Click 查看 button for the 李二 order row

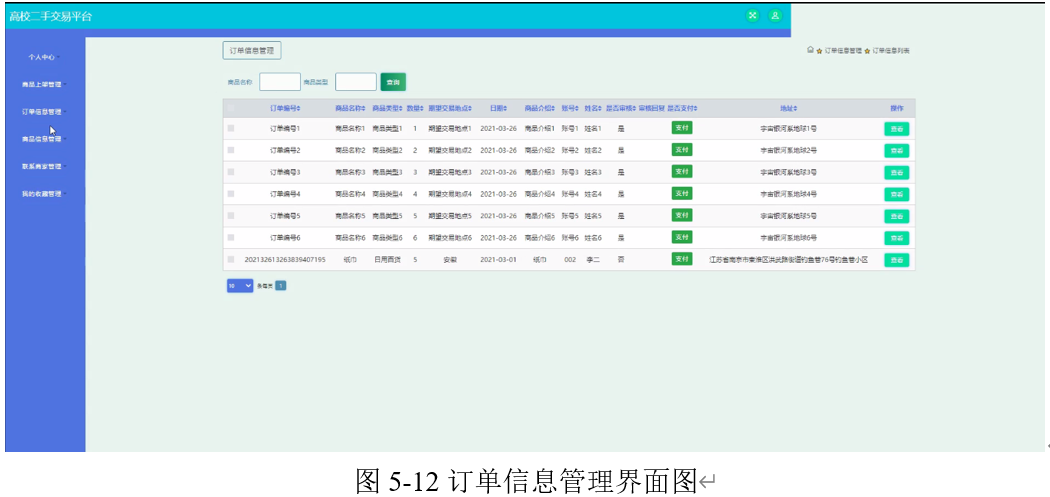point(896,260)
